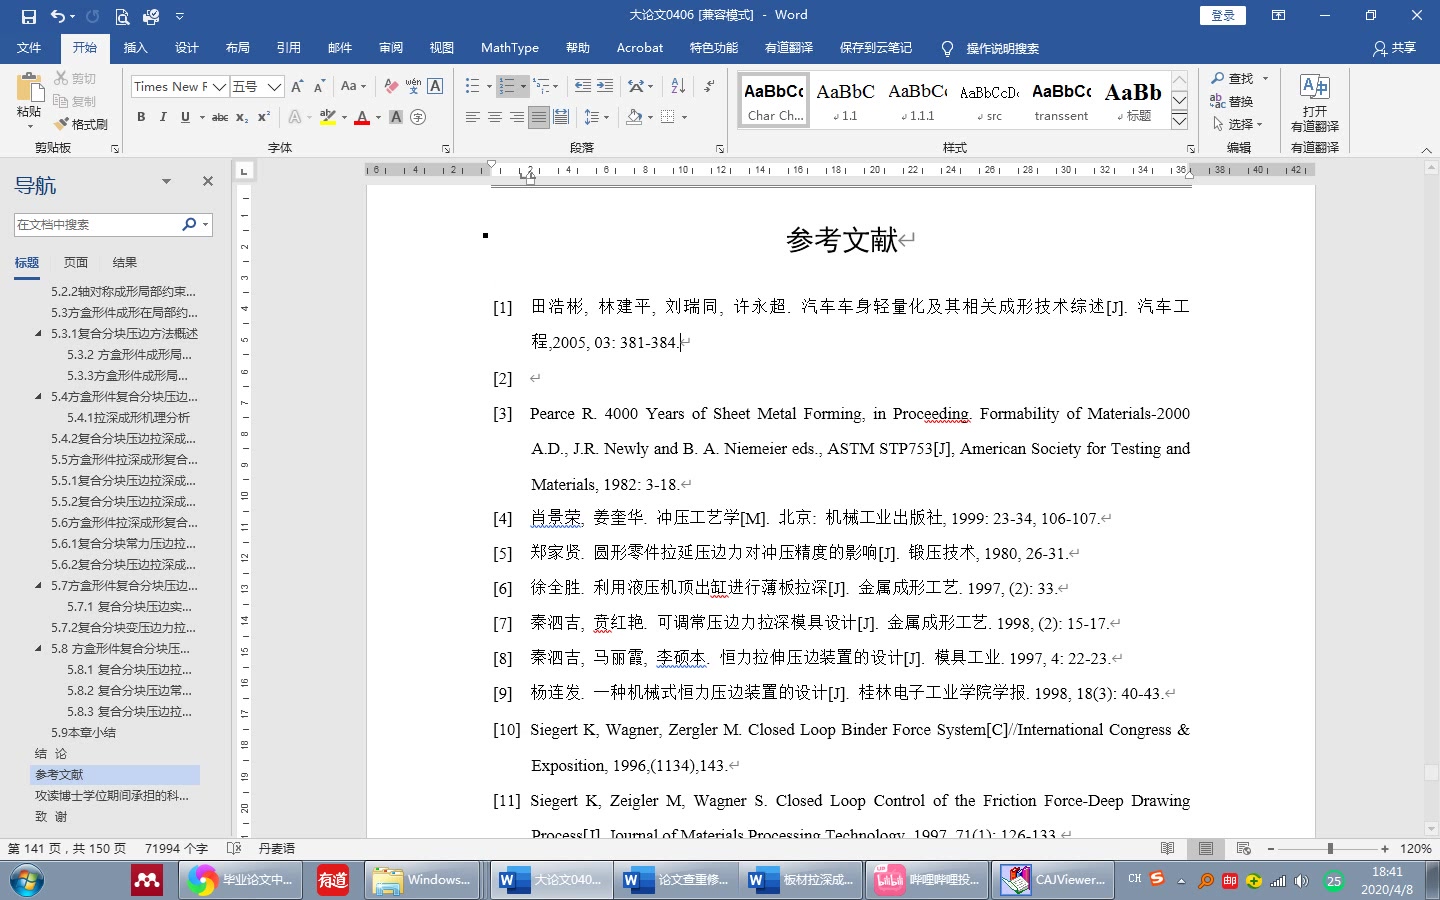Click the 登录 (Sign in) button
1440x900 pixels.
coord(1223,15)
